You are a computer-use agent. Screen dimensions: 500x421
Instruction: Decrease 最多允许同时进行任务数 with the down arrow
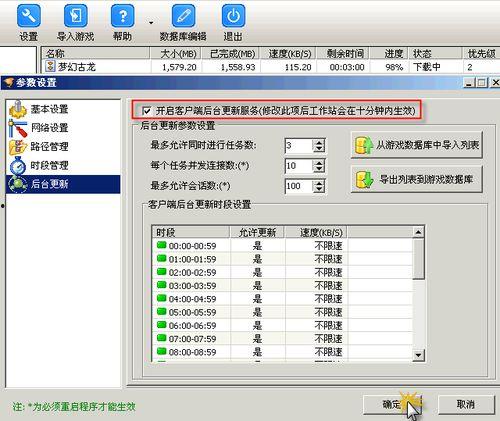pos(319,149)
